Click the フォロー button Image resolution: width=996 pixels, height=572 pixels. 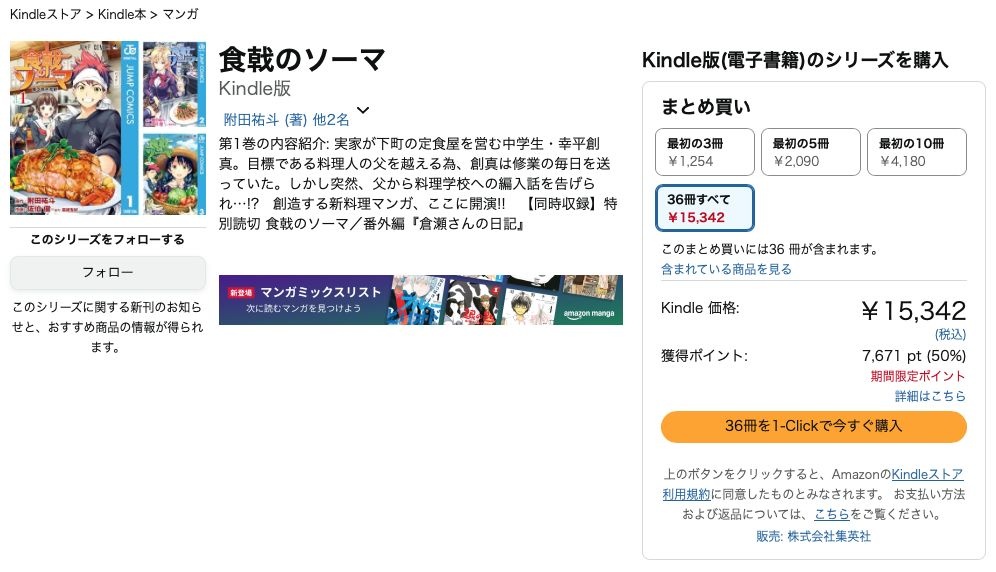[107, 273]
